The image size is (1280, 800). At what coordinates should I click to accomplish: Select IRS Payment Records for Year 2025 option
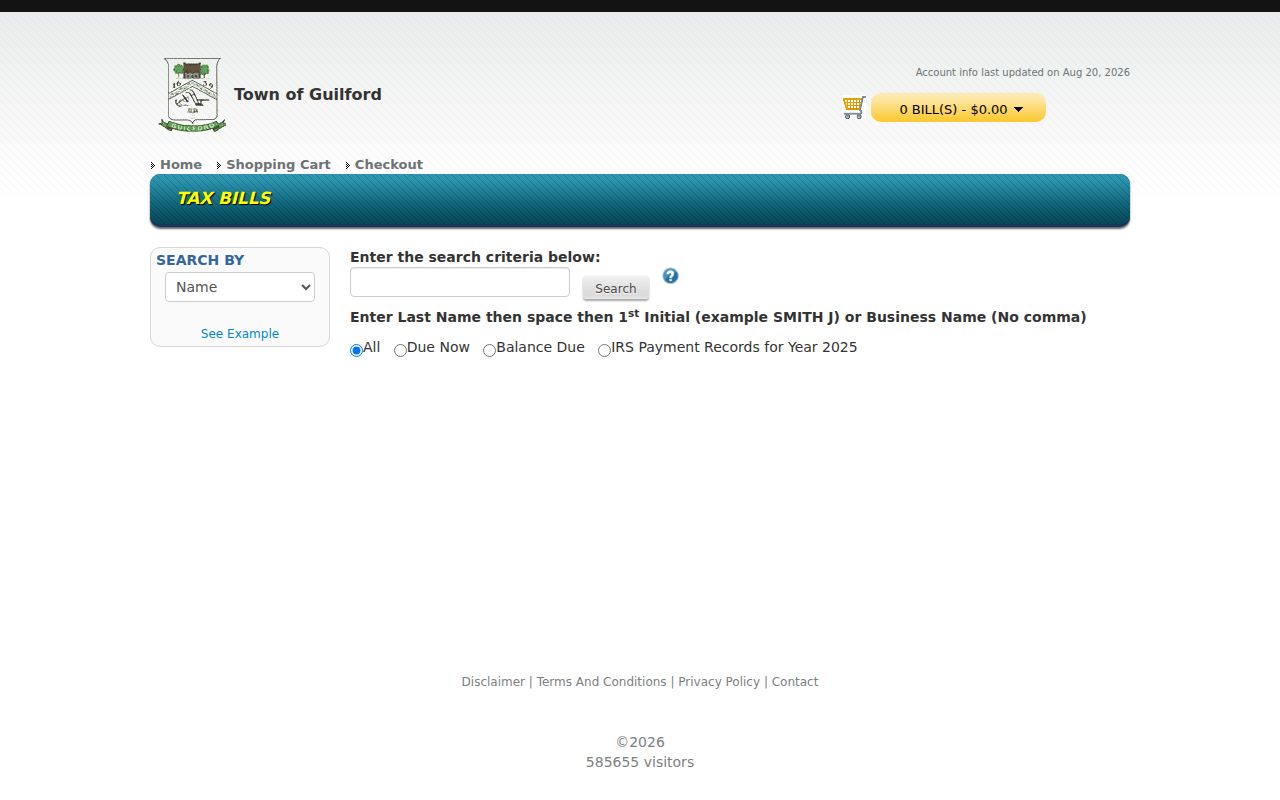(x=604, y=350)
